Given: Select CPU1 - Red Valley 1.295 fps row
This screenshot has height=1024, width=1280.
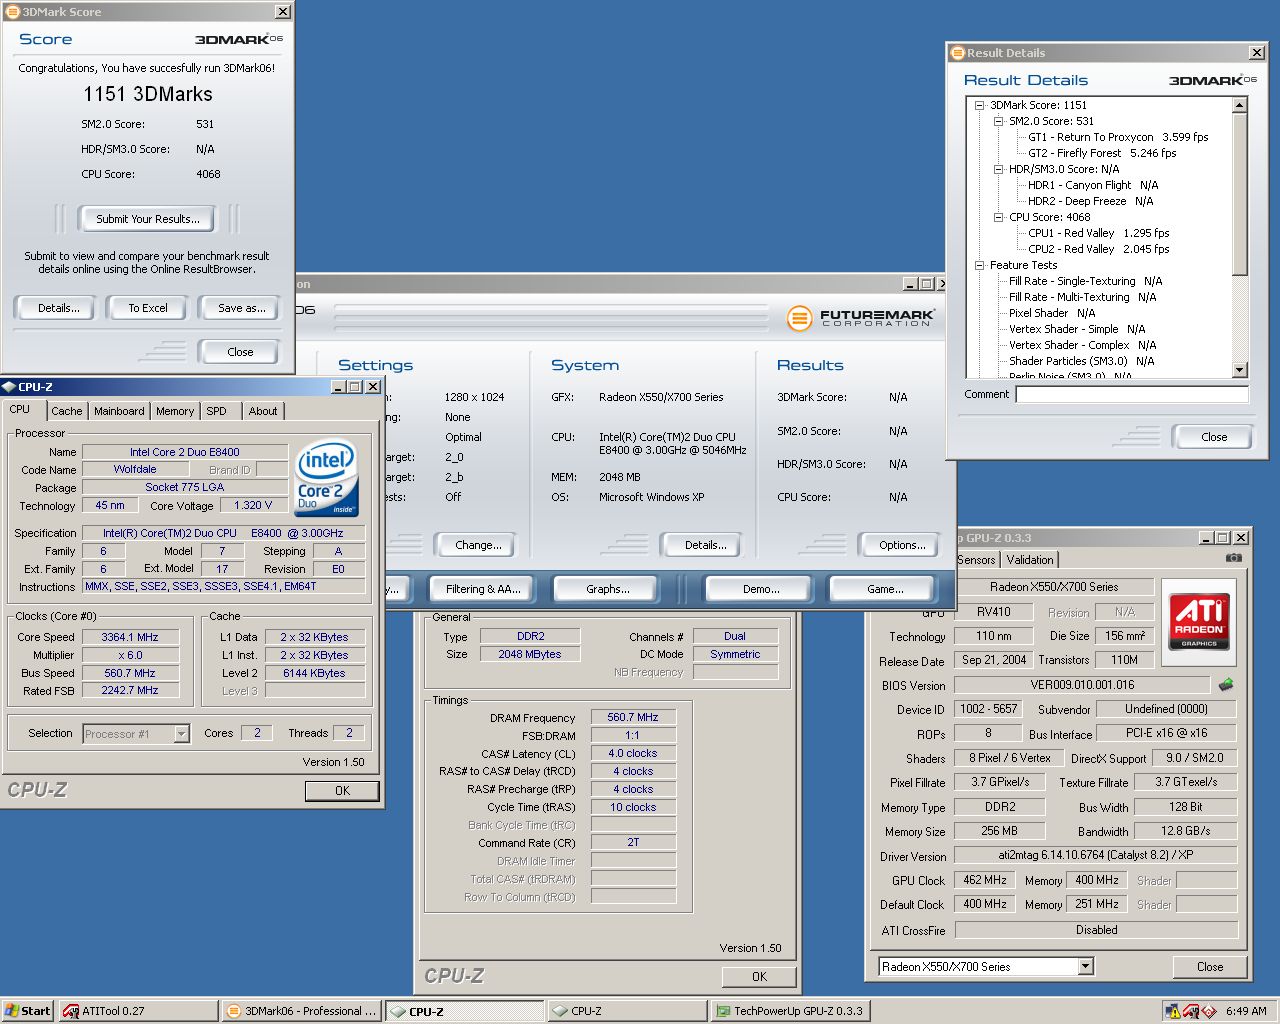Looking at the screenshot, I should 1098,233.
